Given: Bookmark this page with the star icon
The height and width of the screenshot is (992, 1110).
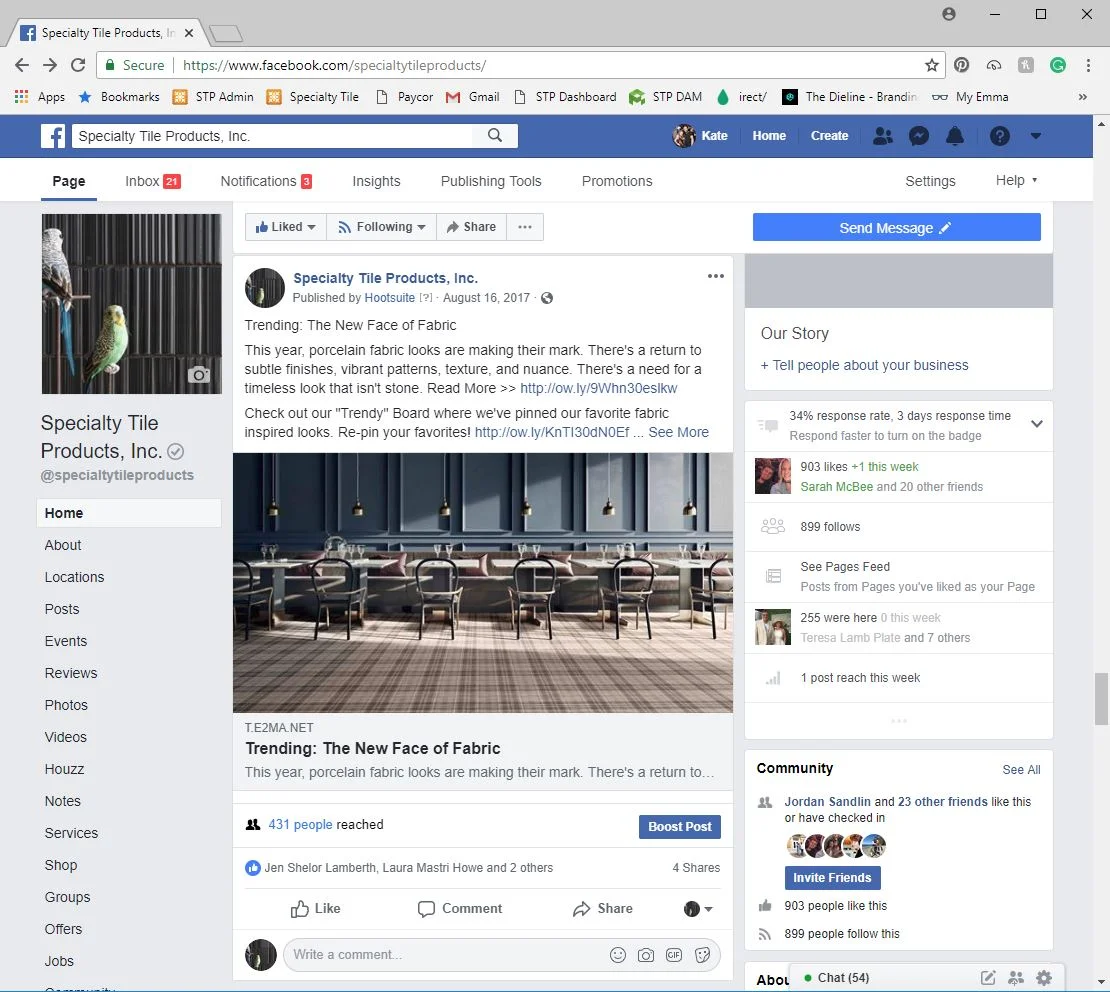Looking at the screenshot, I should tap(932, 65).
